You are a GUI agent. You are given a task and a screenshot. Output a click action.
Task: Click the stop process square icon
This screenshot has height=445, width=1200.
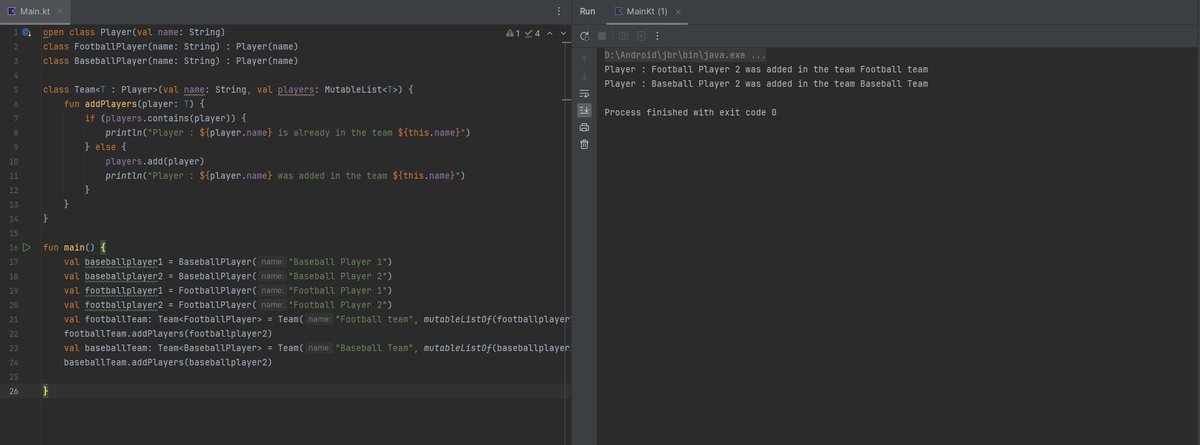click(x=603, y=35)
